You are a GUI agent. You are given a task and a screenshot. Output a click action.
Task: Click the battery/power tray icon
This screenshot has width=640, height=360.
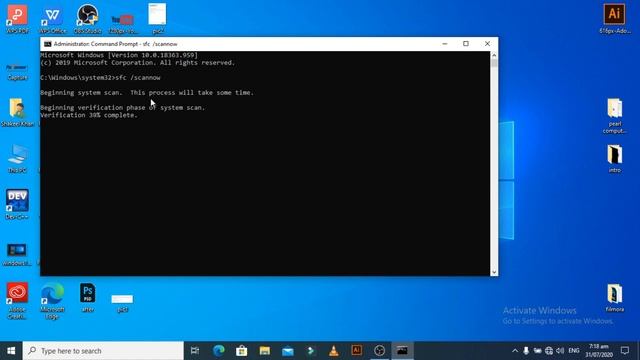(538, 351)
